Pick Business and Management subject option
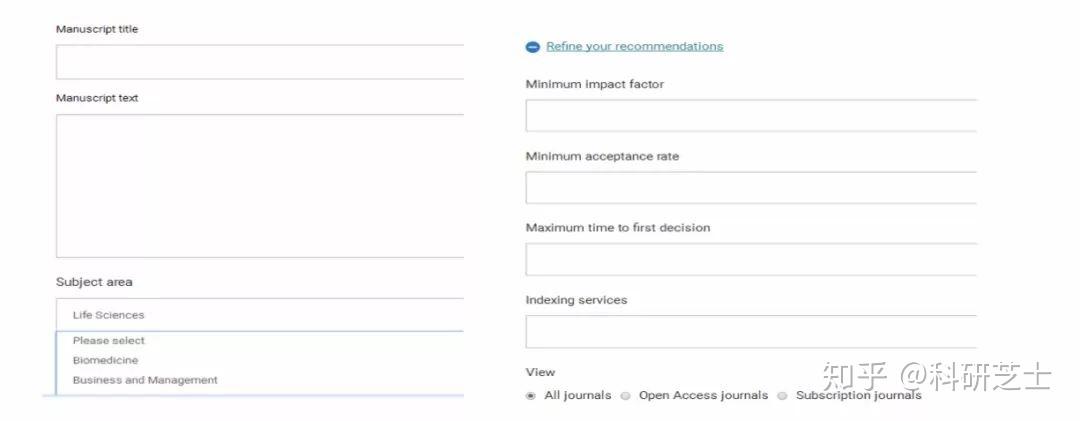 click(x=145, y=380)
